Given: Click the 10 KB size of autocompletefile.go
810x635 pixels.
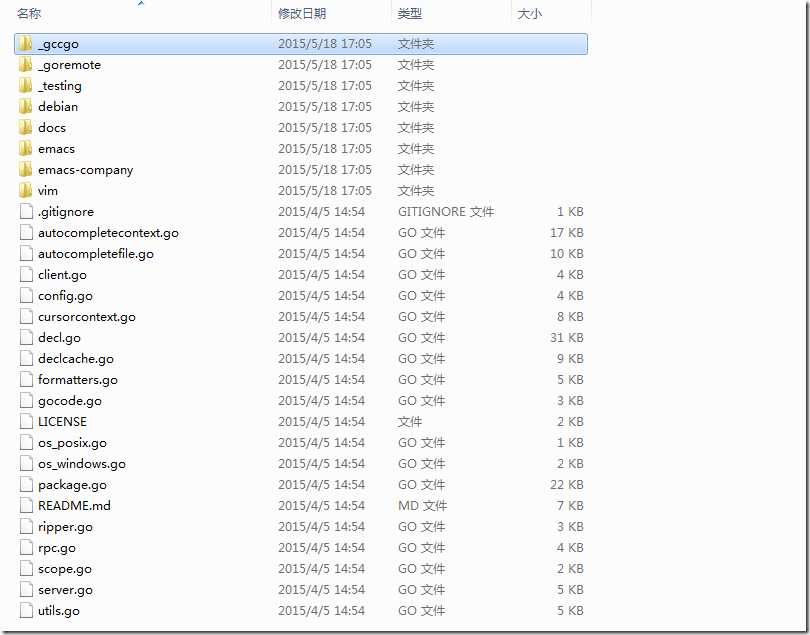Looking at the screenshot, I should tap(567, 254).
